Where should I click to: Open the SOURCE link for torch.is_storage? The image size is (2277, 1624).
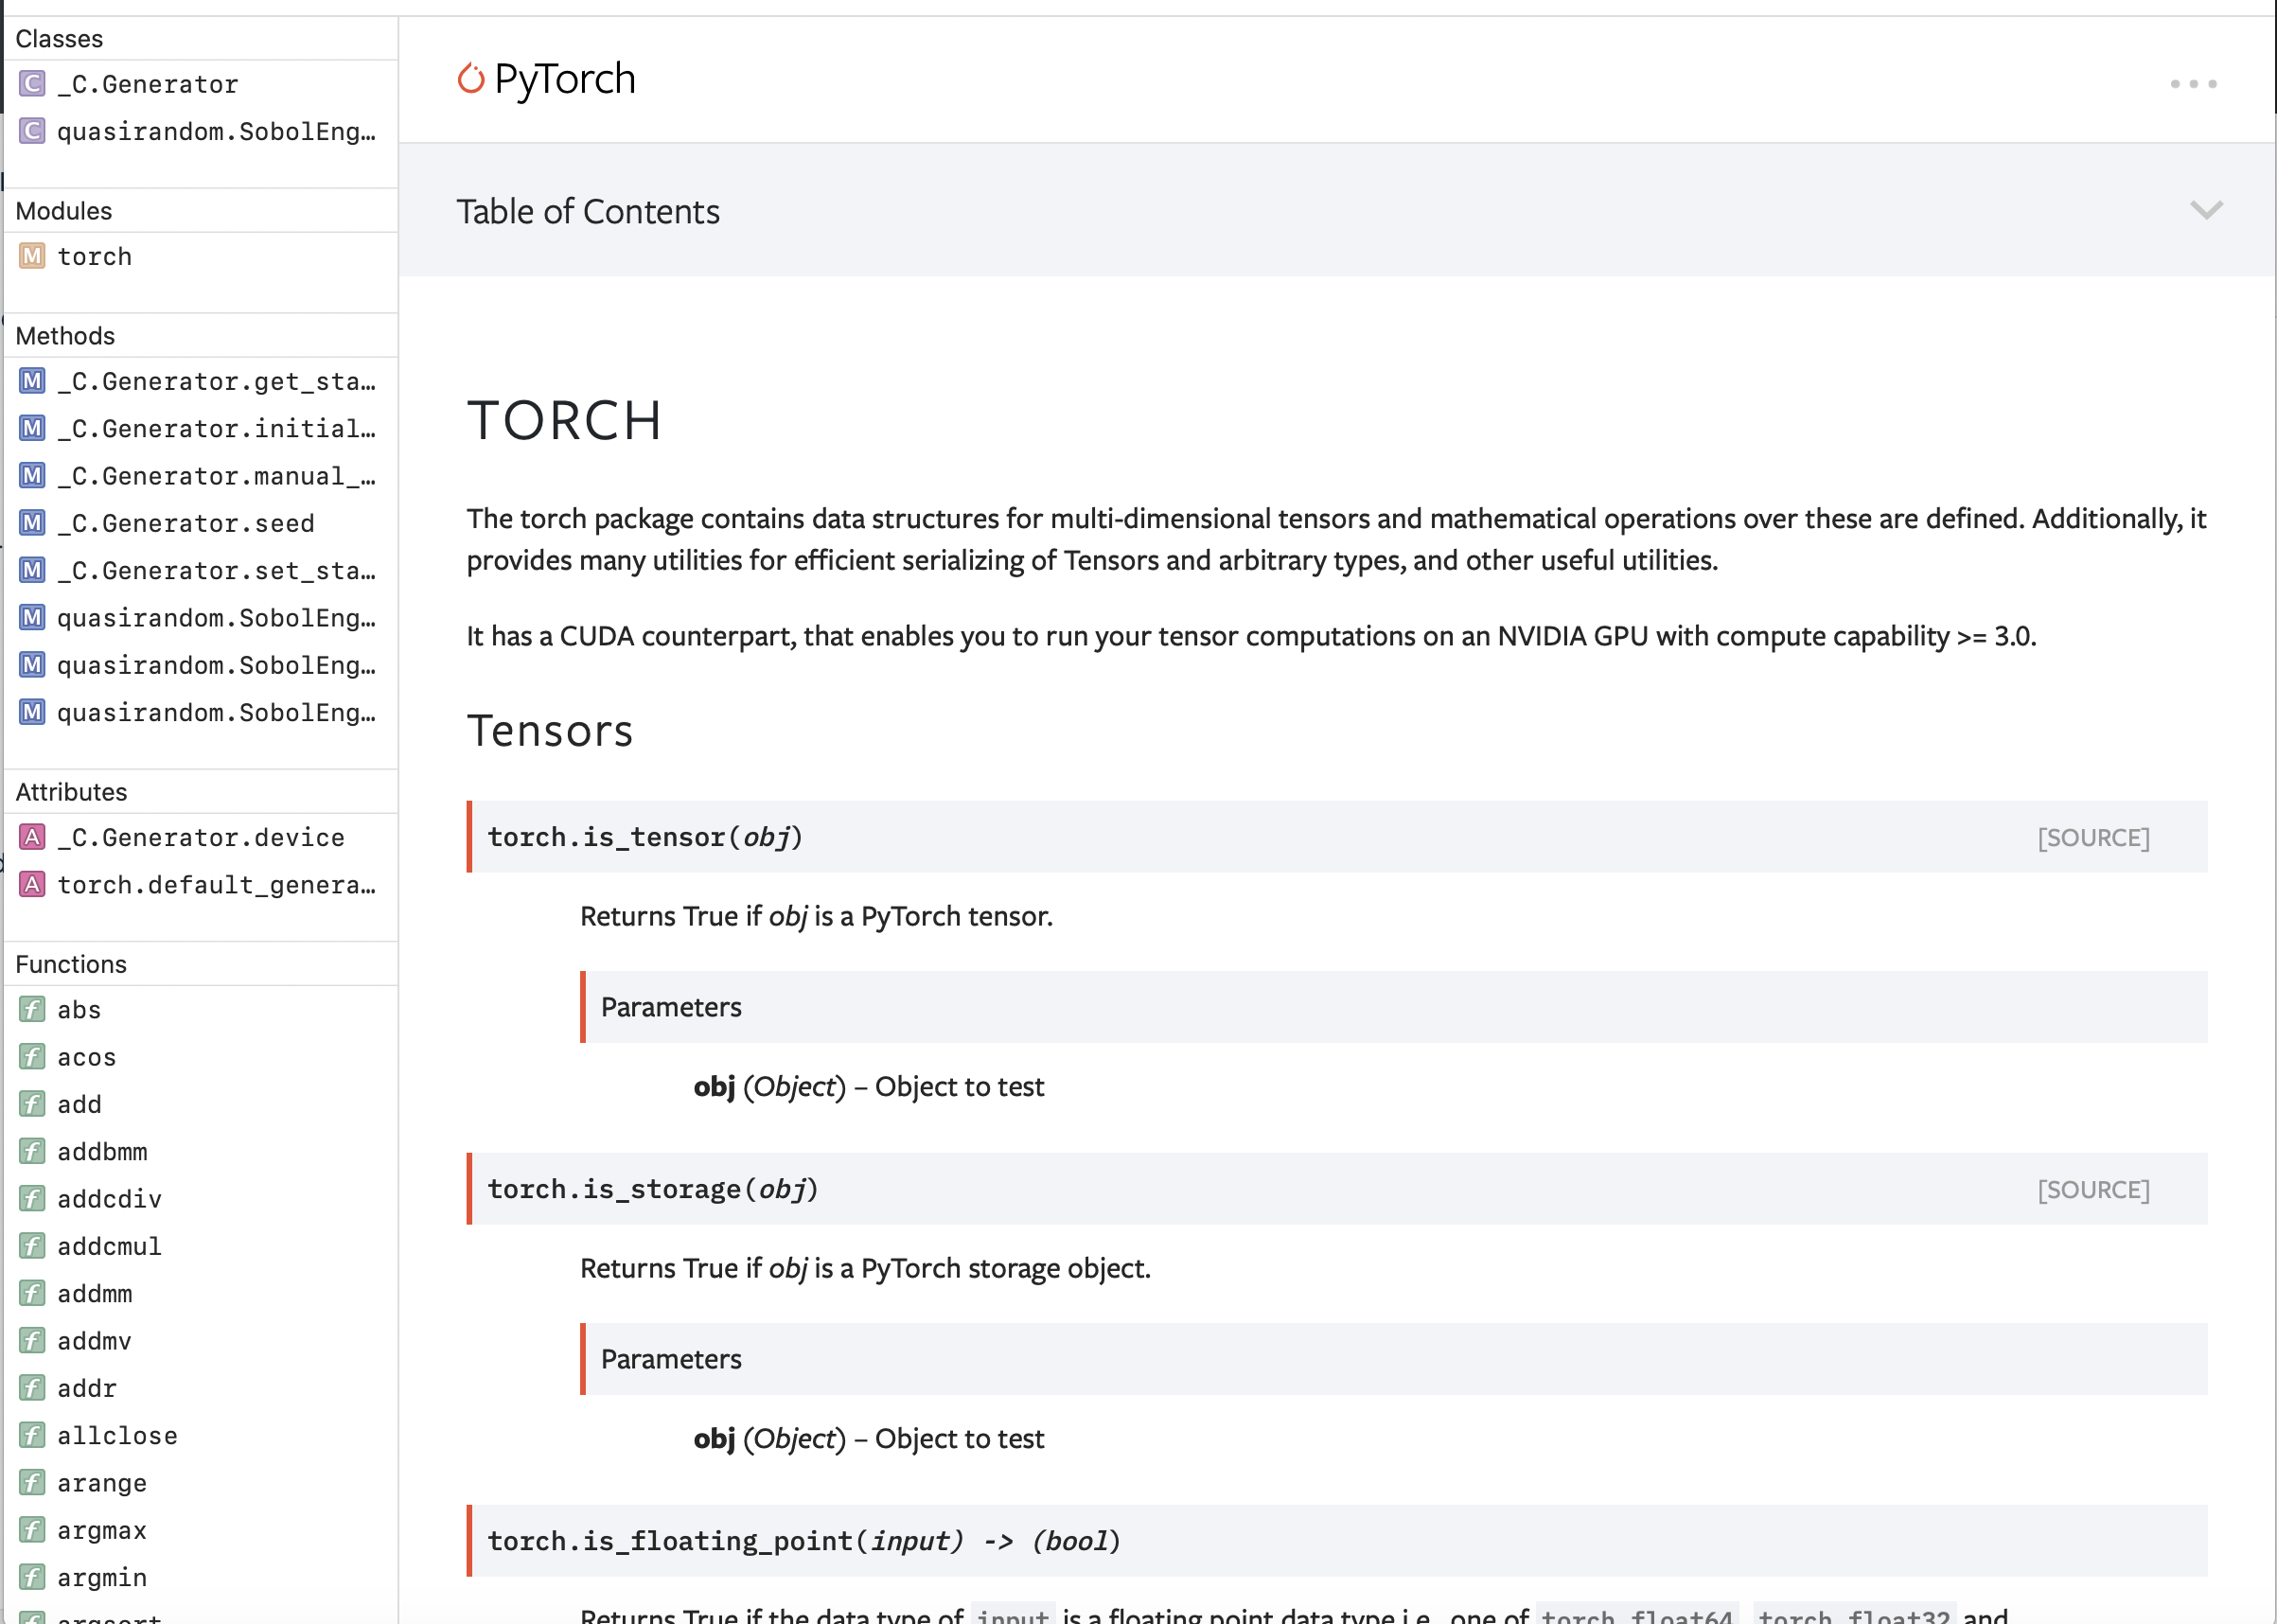click(x=2094, y=1189)
